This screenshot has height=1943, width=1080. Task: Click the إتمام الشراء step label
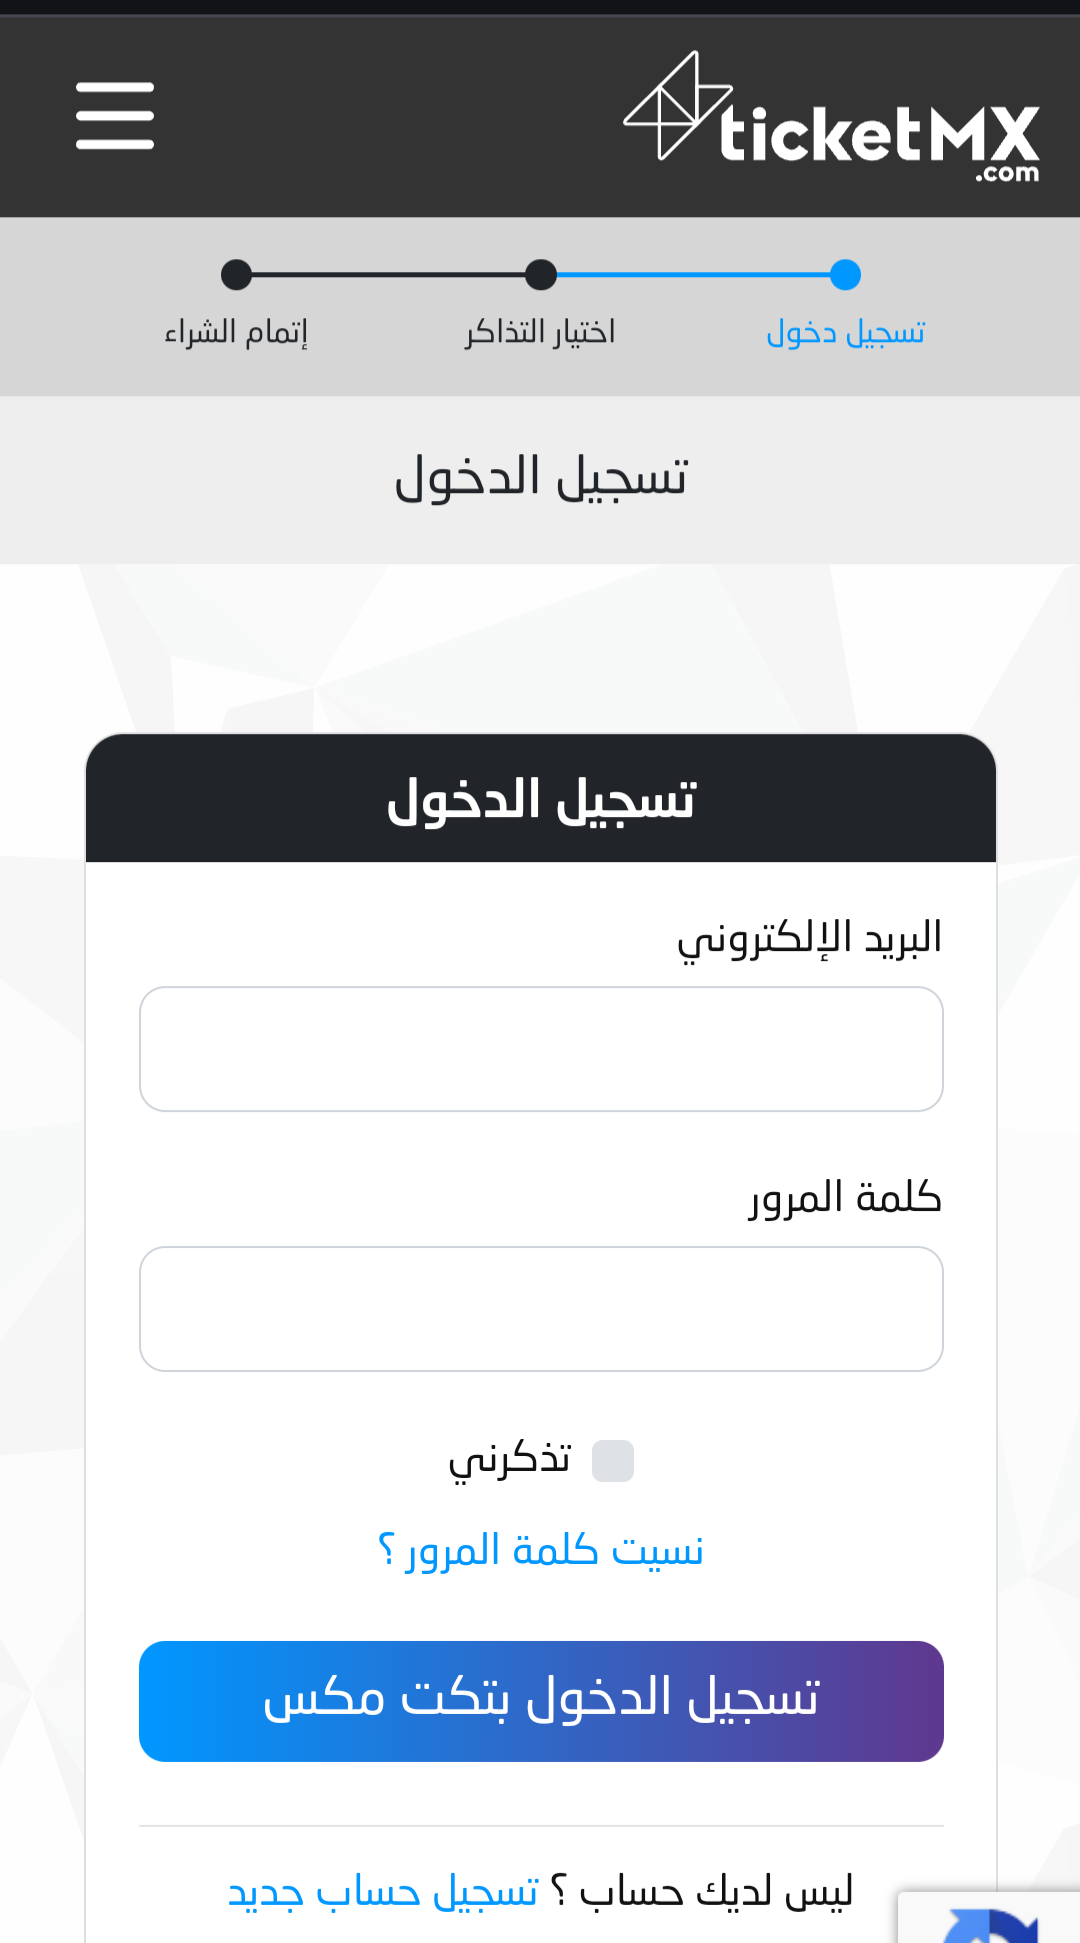coord(236,332)
